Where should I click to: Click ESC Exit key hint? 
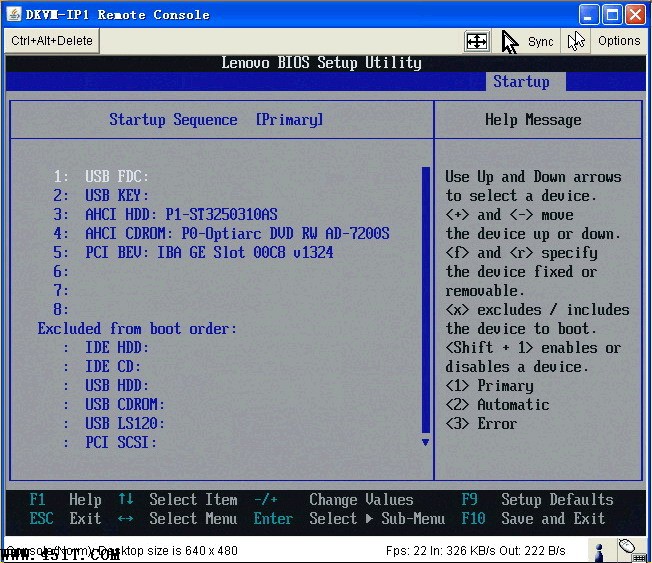coord(65,519)
